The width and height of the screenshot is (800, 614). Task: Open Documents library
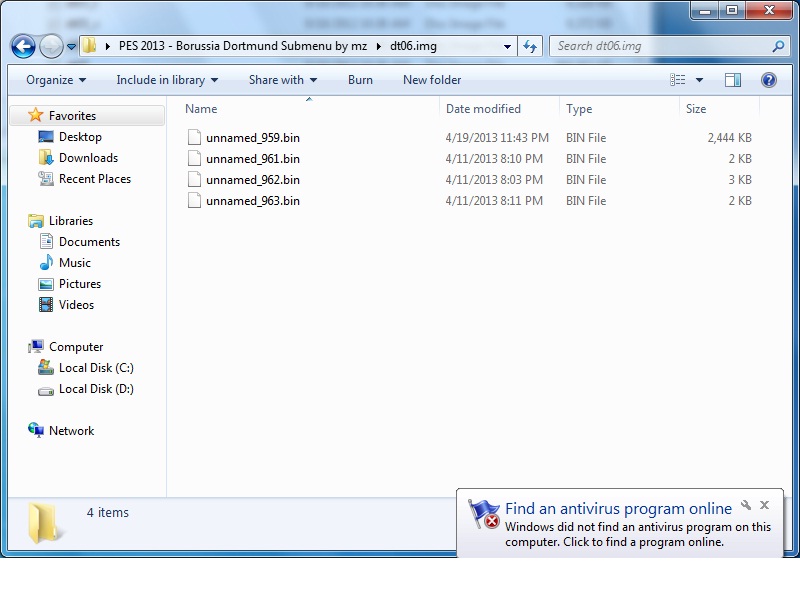(x=89, y=241)
